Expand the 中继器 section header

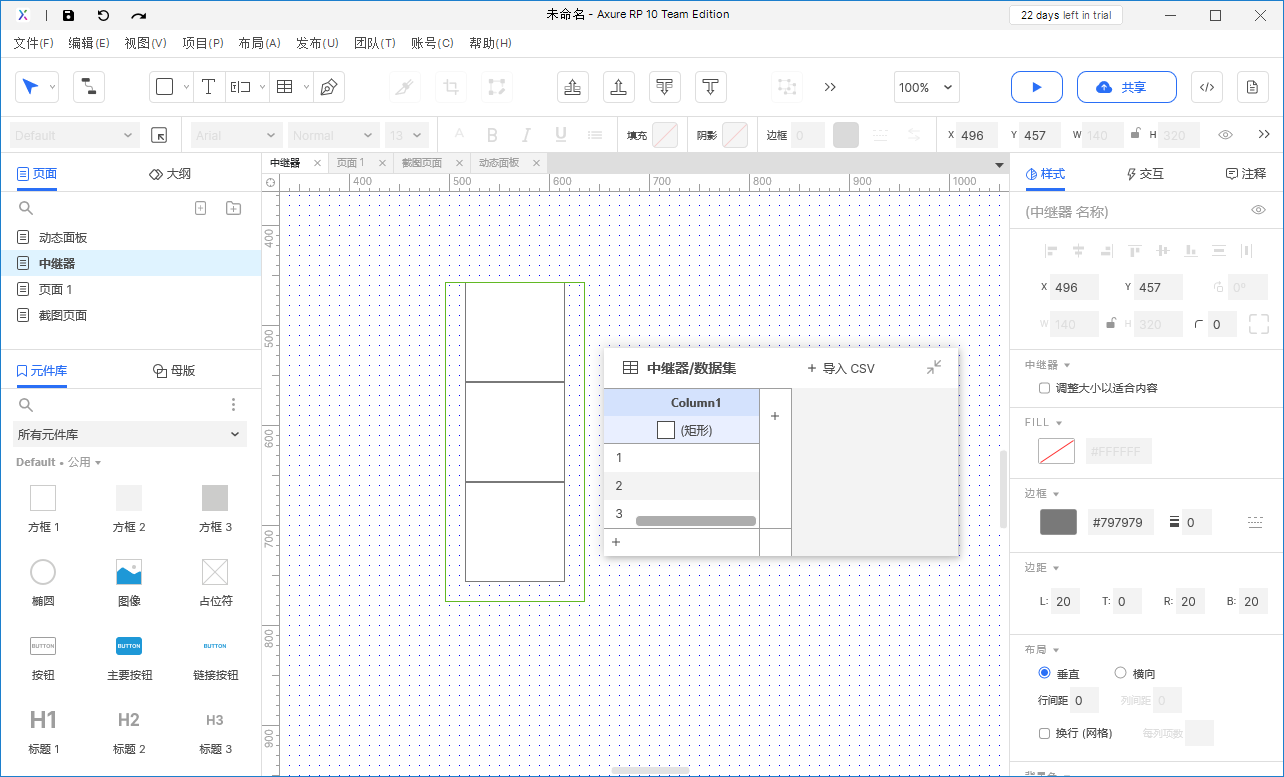click(x=1047, y=365)
